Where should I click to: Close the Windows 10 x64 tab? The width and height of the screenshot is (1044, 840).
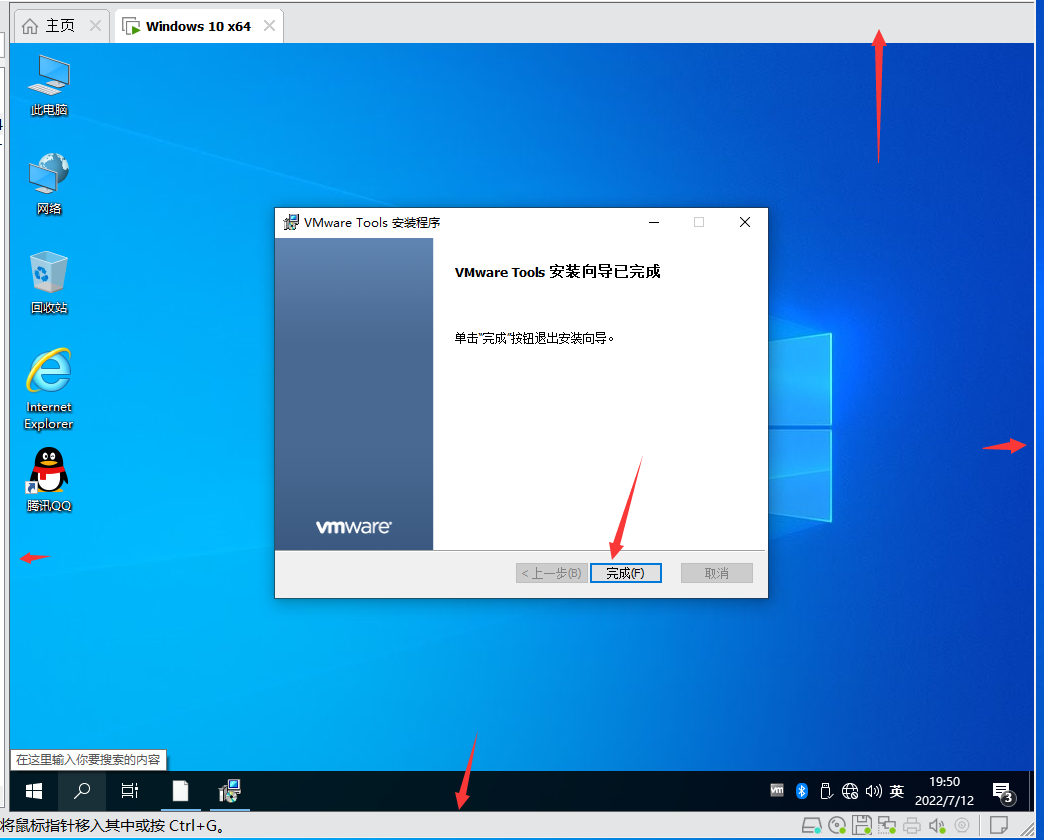tap(269, 26)
